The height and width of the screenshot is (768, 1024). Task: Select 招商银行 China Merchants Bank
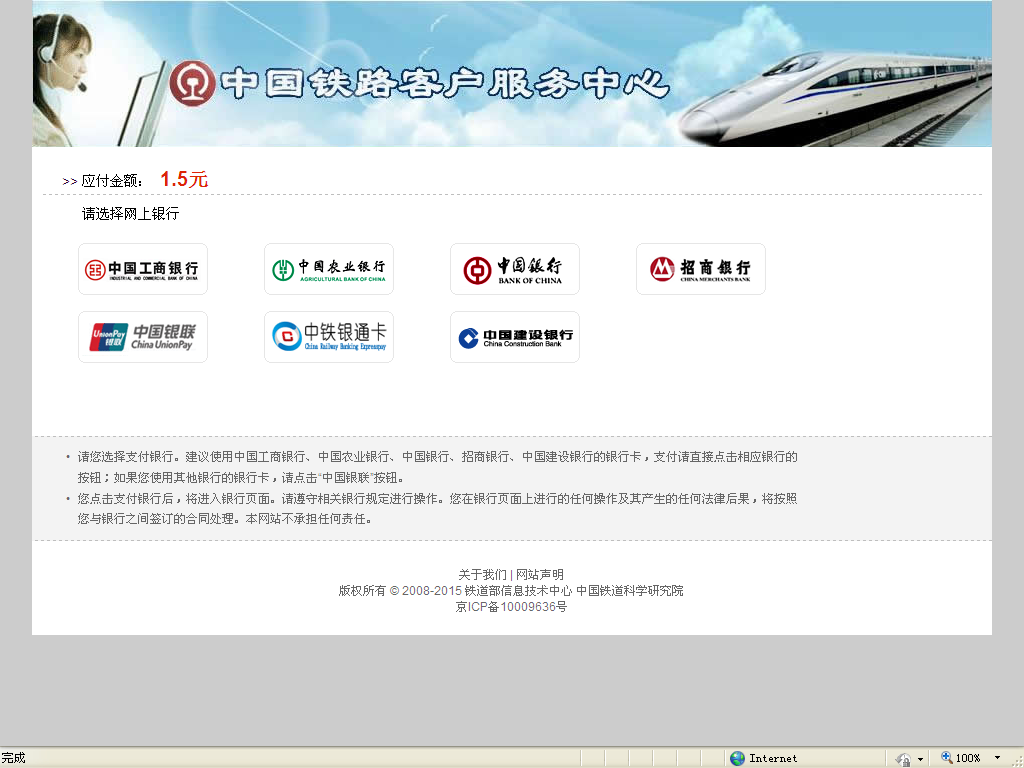coord(701,269)
